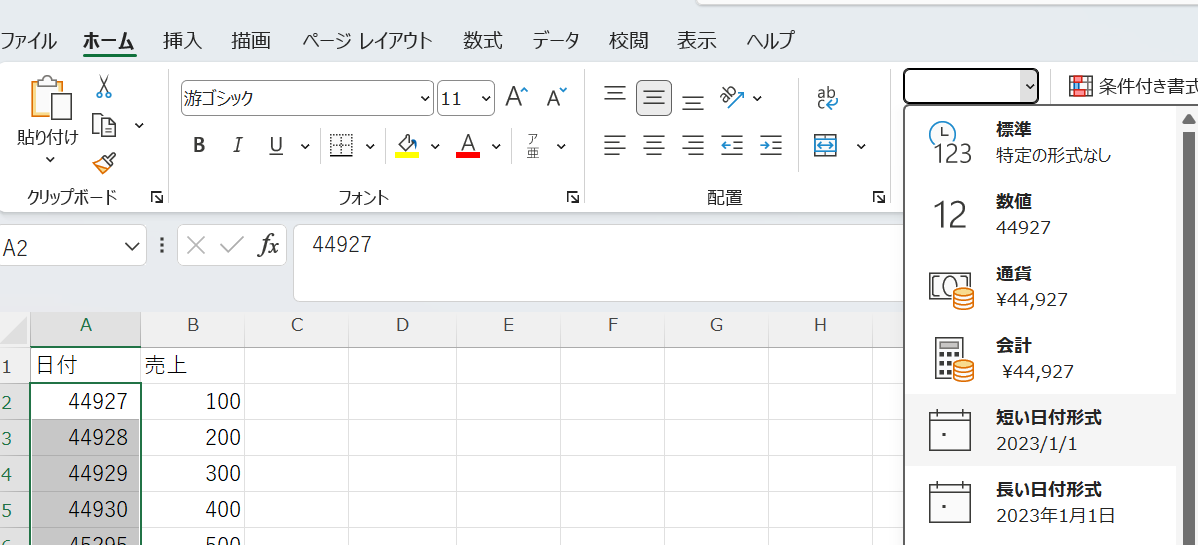
Task: Click the wrap text icon
Action: (x=827, y=98)
